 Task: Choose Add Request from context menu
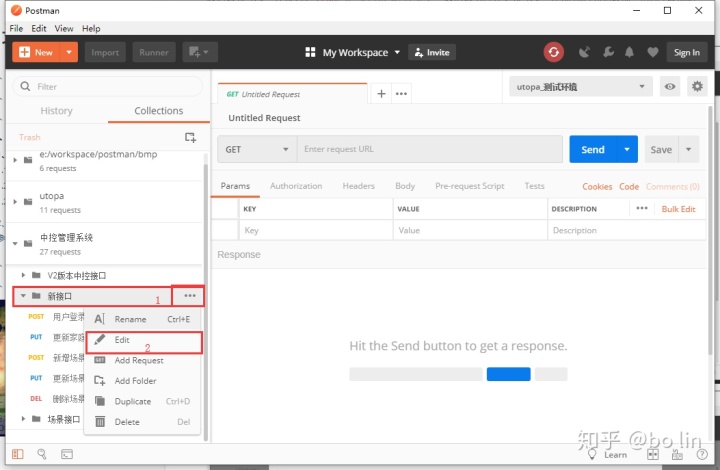pos(142,360)
